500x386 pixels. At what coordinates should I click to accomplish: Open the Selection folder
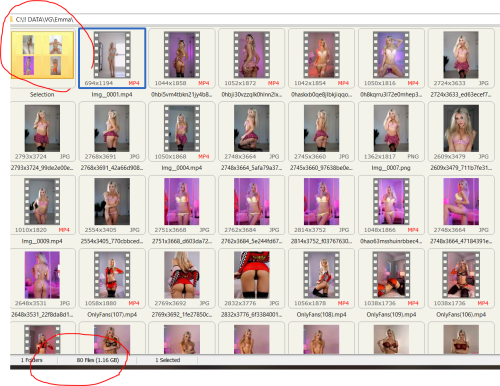coord(42,55)
